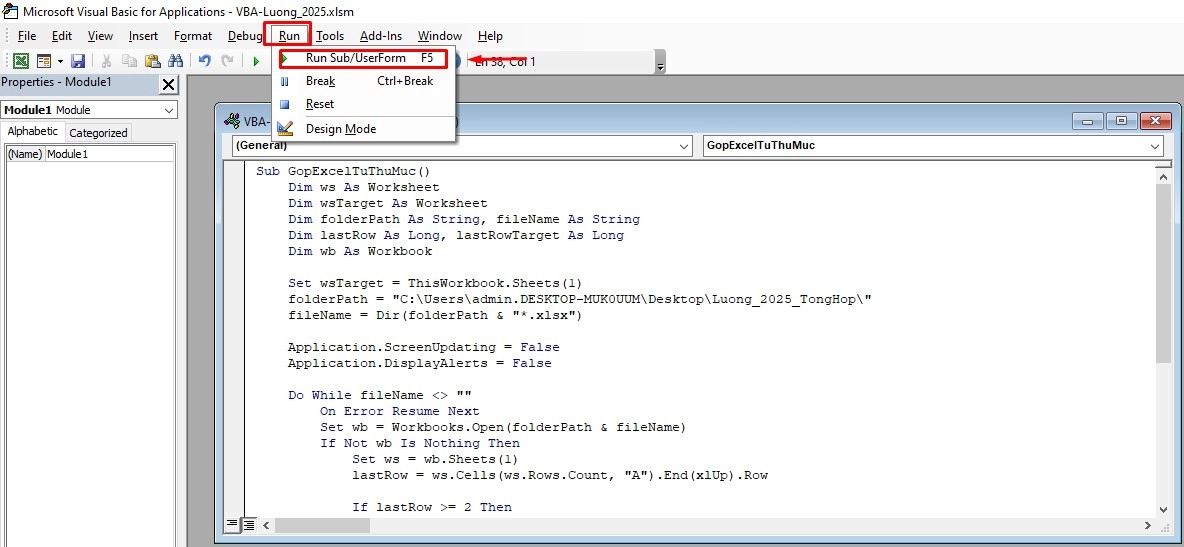Switch to Procedure View at code window bottom
The width and height of the screenshot is (1184, 547).
point(233,524)
